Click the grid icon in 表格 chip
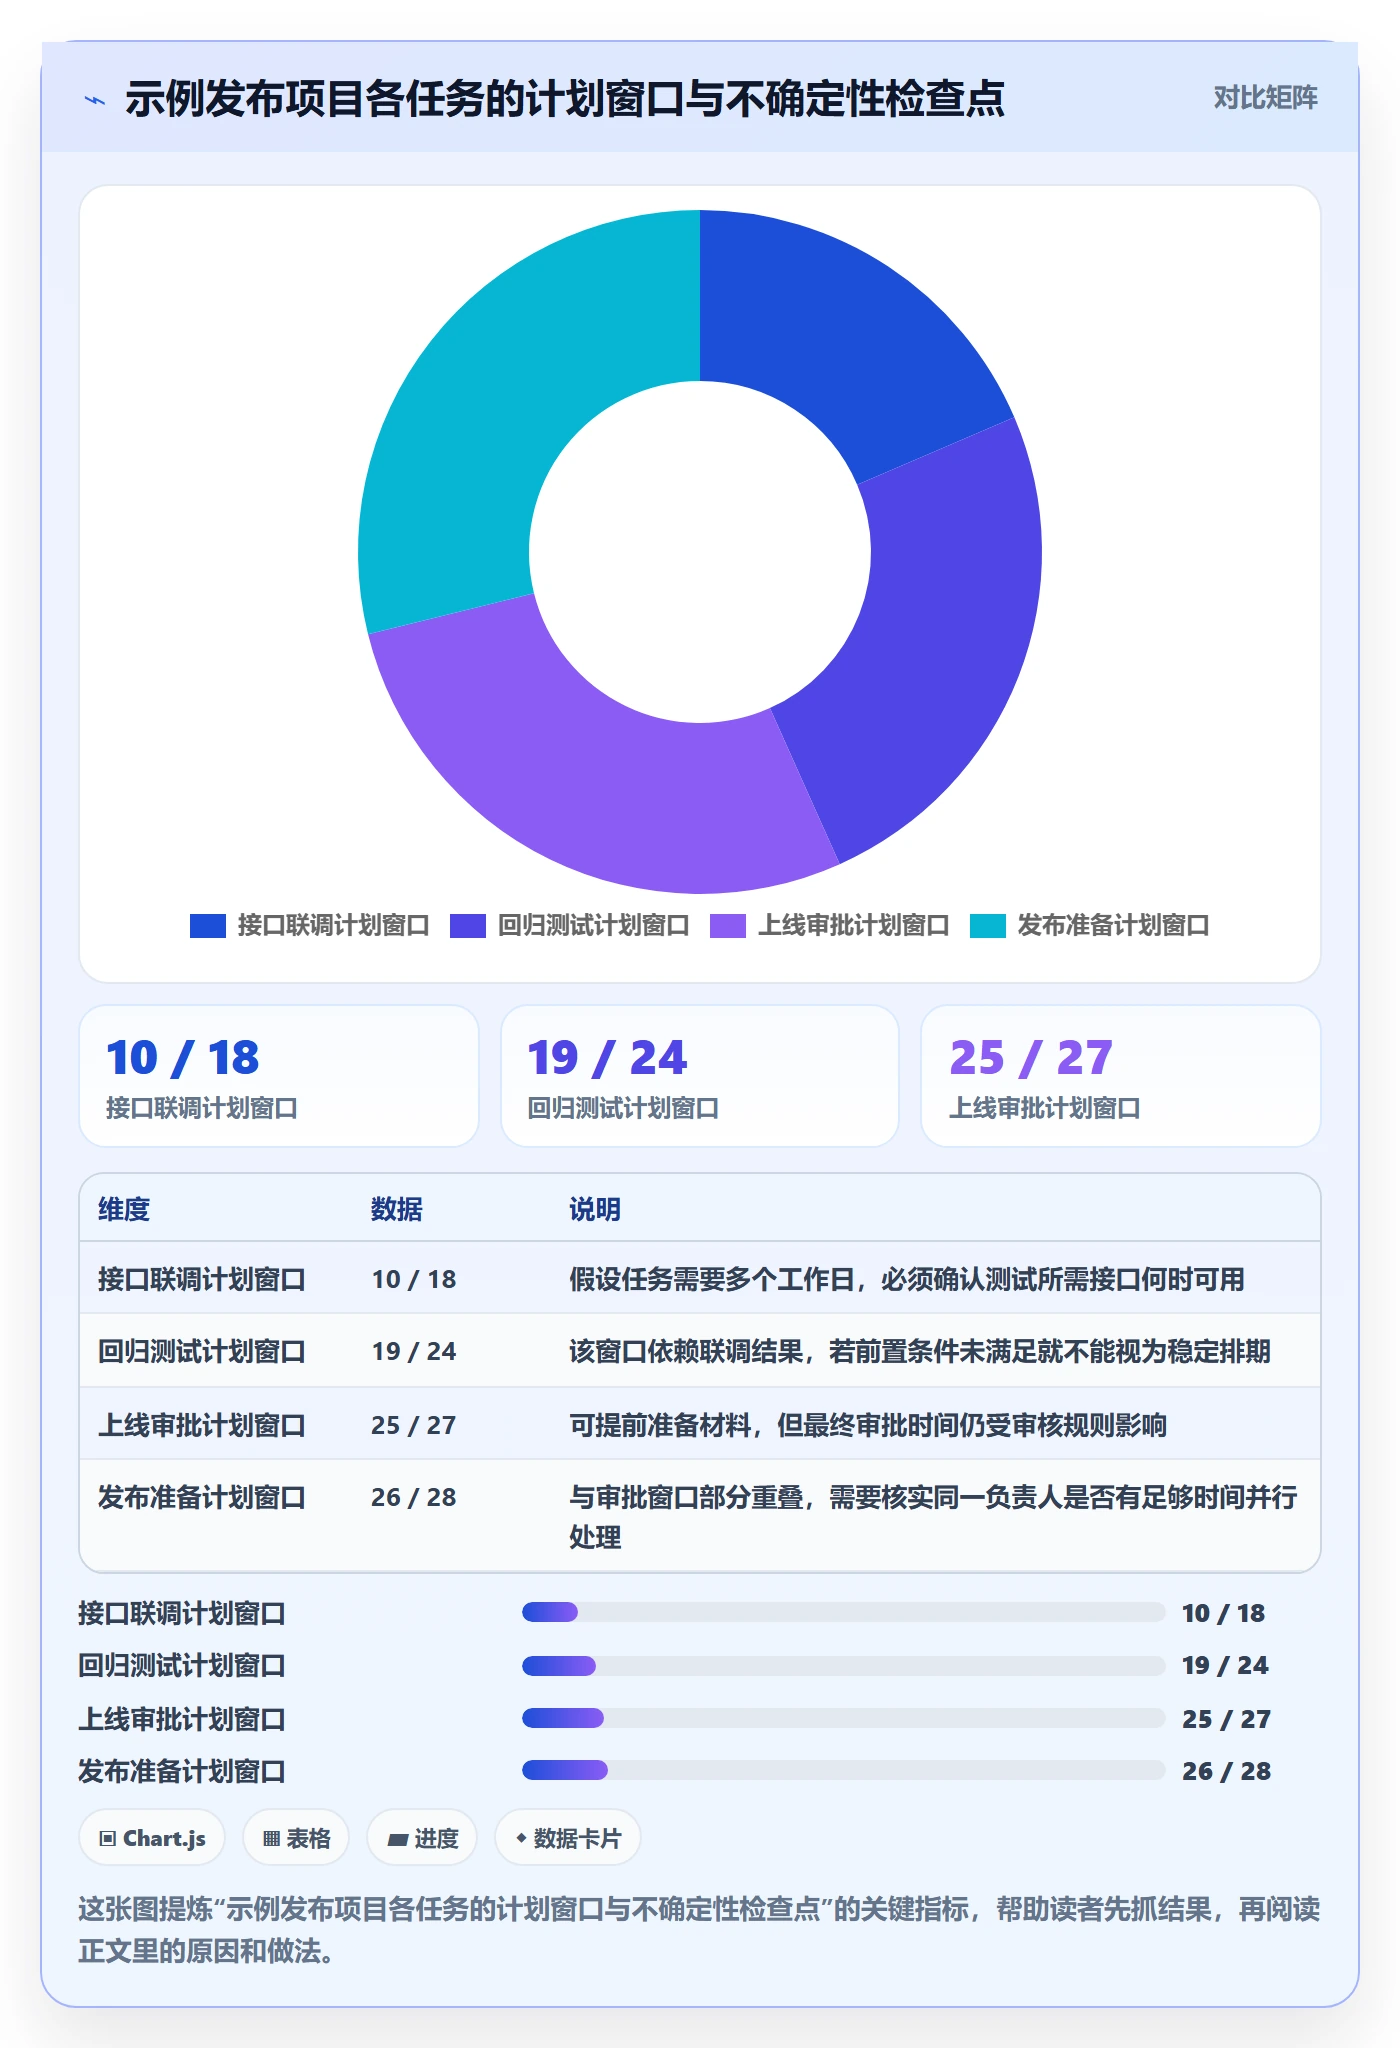The image size is (1400, 2048). pyautogui.click(x=271, y=1839)
